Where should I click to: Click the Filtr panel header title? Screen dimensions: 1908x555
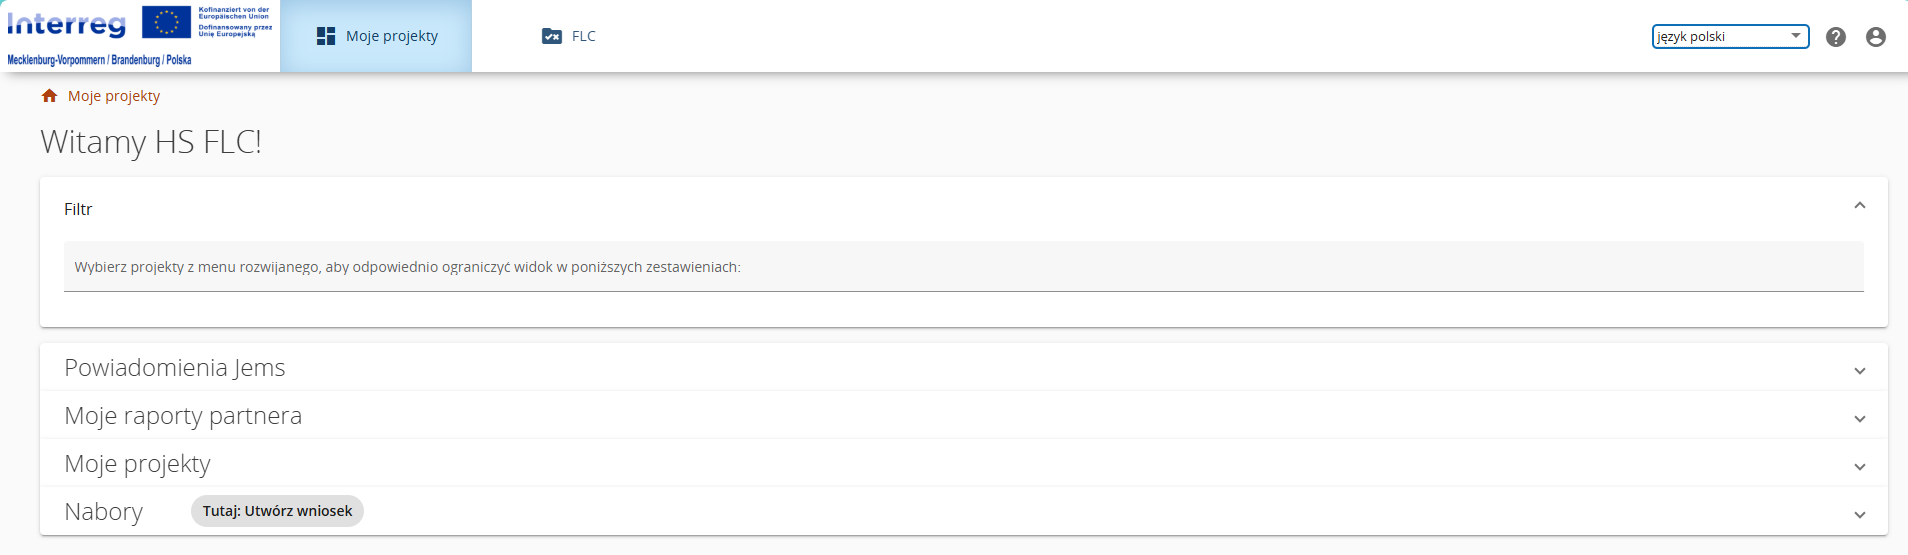(78, 209)
